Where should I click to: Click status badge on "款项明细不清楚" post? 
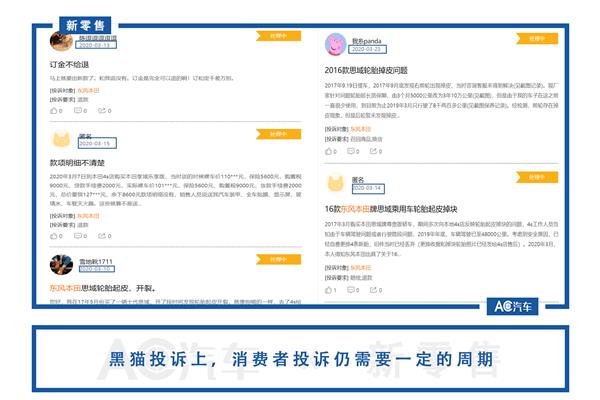(279, 134)
